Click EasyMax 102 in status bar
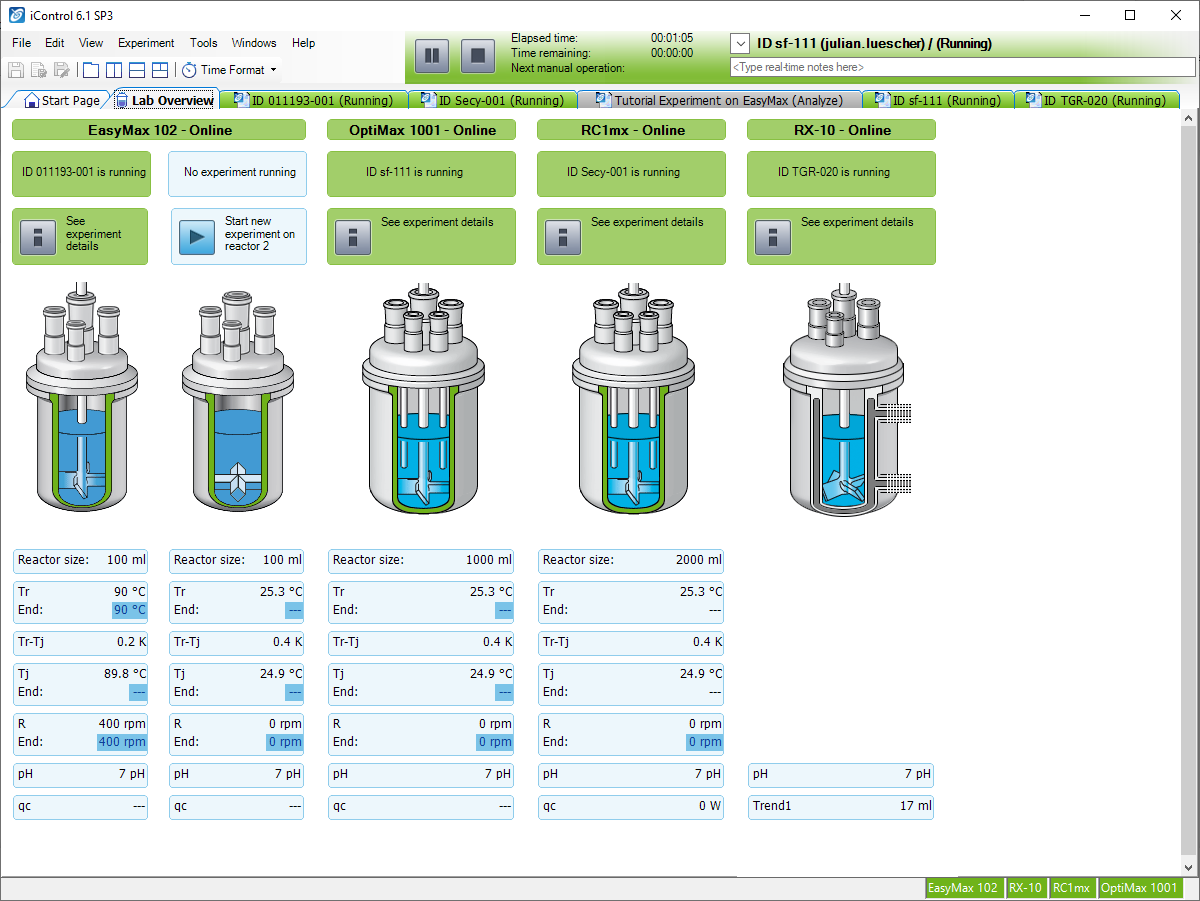The height and width of the screenshot is (901, 1200). [963, 888]
